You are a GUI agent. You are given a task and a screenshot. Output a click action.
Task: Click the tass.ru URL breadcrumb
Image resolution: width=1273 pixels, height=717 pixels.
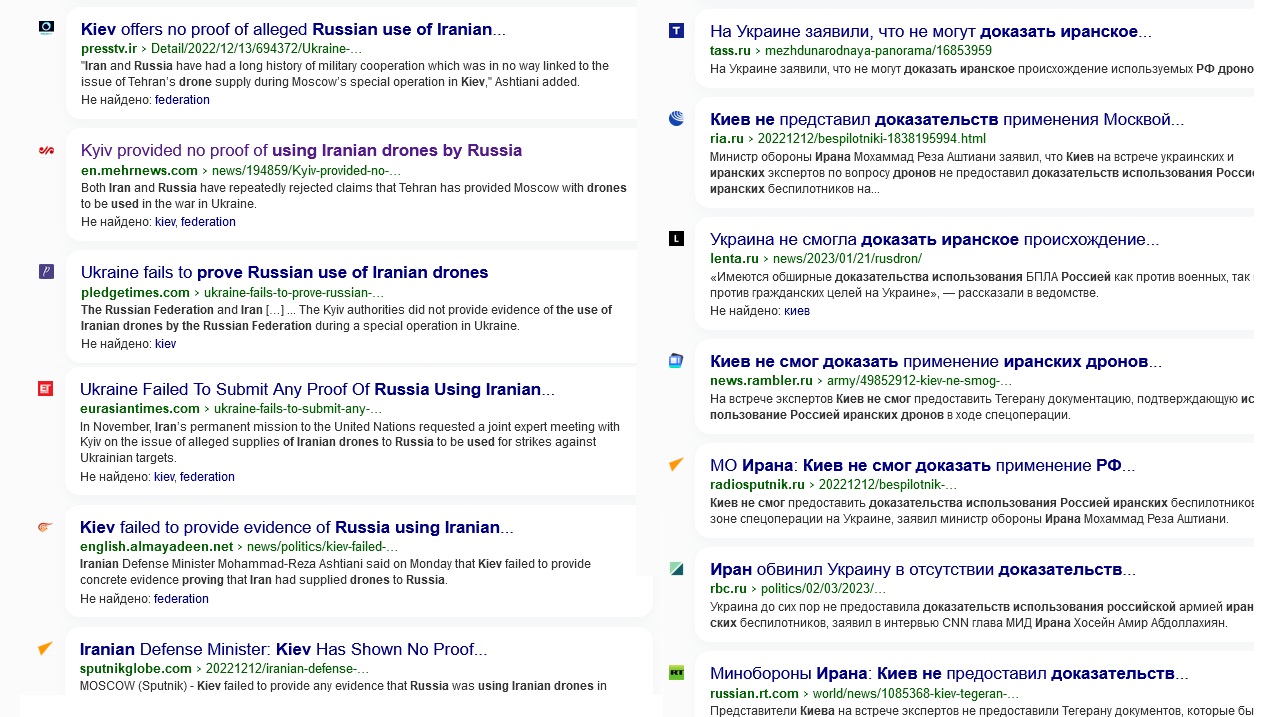pyautogui.click(x=851, y=50)
